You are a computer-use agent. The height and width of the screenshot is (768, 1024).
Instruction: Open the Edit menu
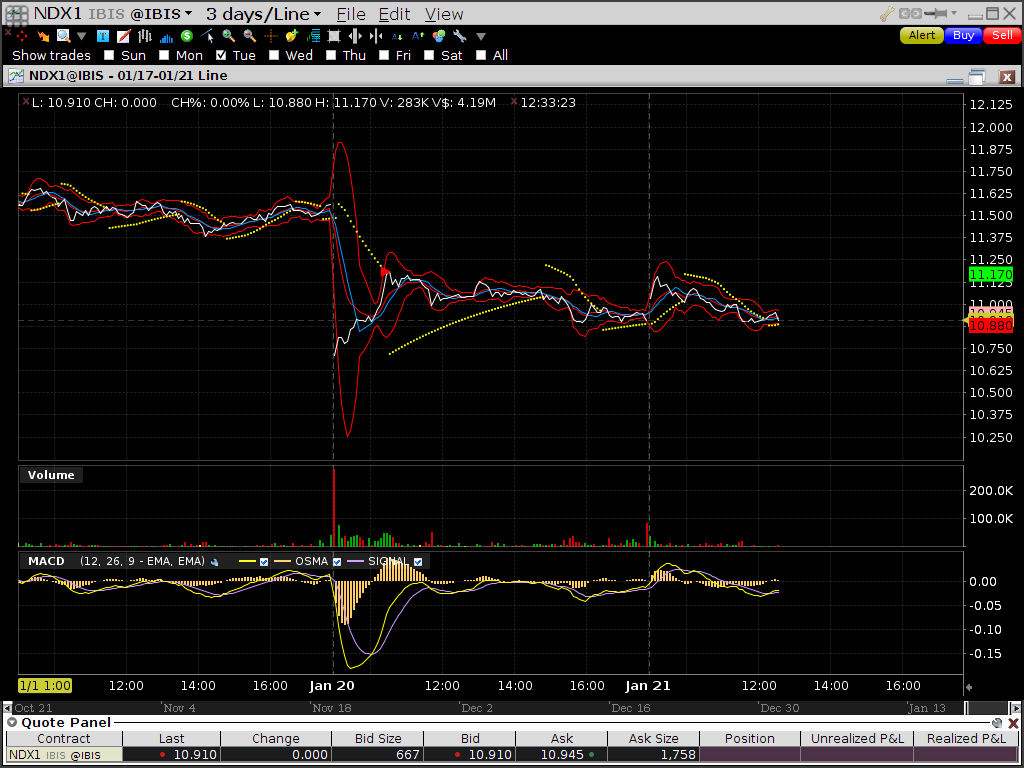point(394,14)
